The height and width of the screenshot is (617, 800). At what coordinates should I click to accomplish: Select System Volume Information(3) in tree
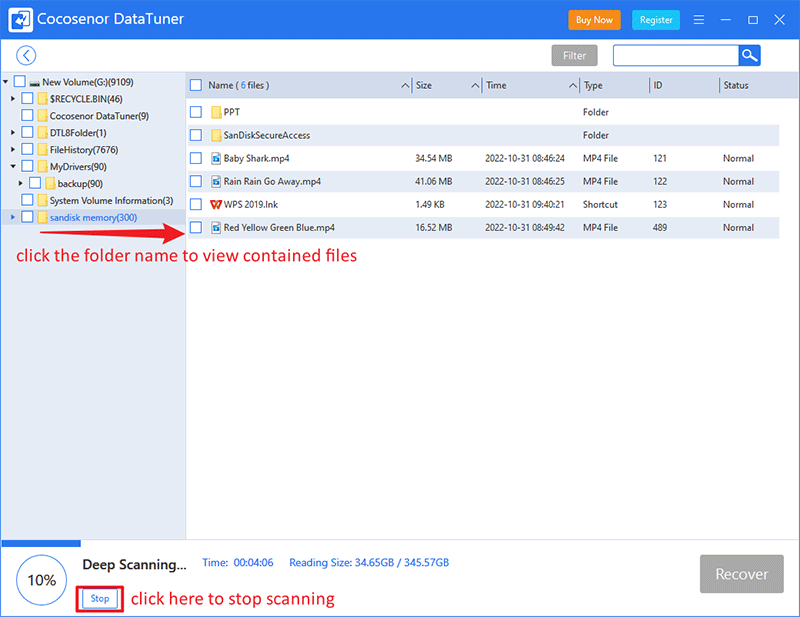(111, 201)
